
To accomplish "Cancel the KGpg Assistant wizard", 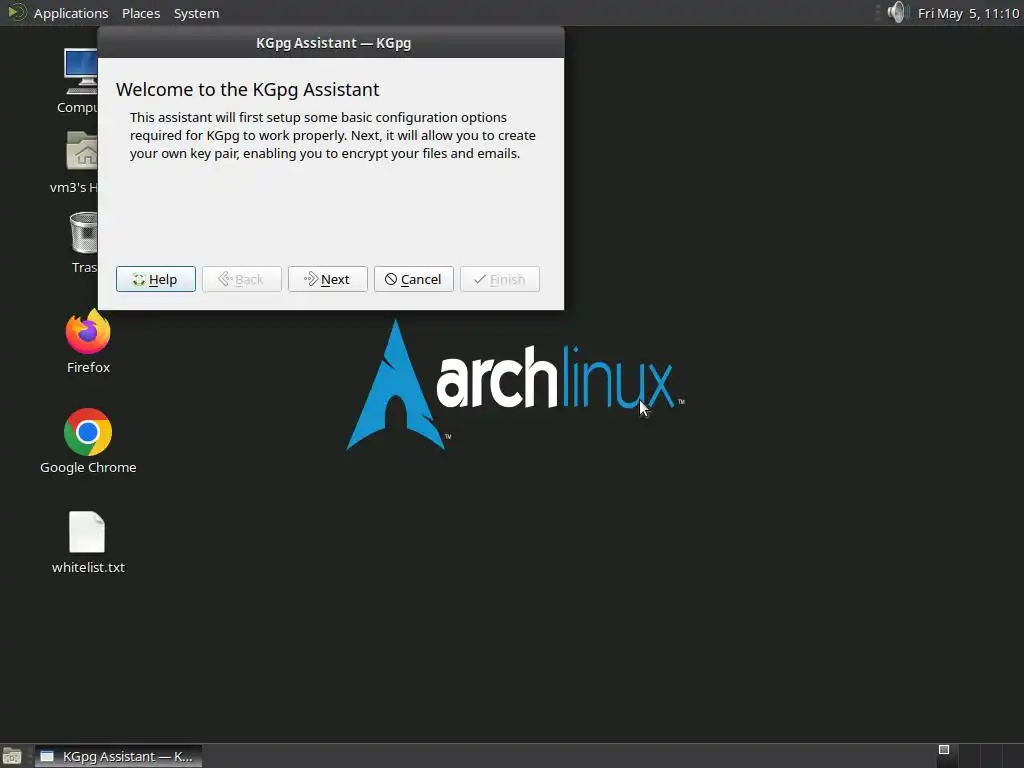I will 413,279.
